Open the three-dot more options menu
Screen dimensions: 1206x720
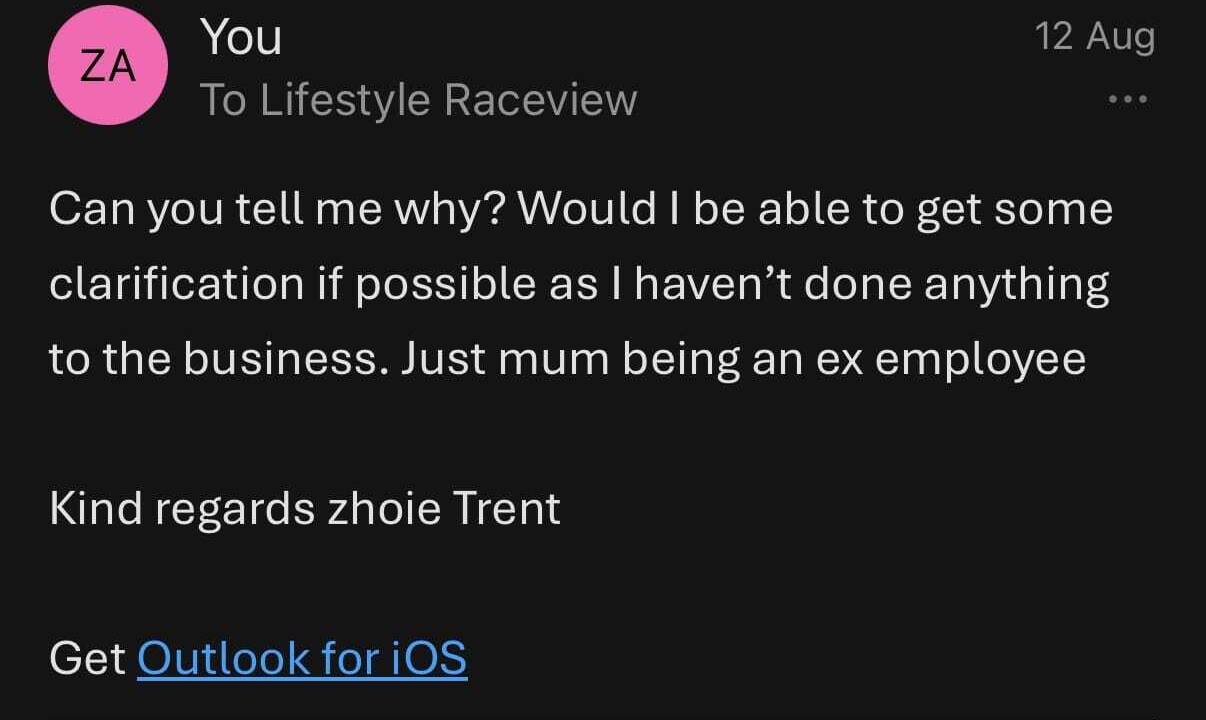tap(1128, 100)
